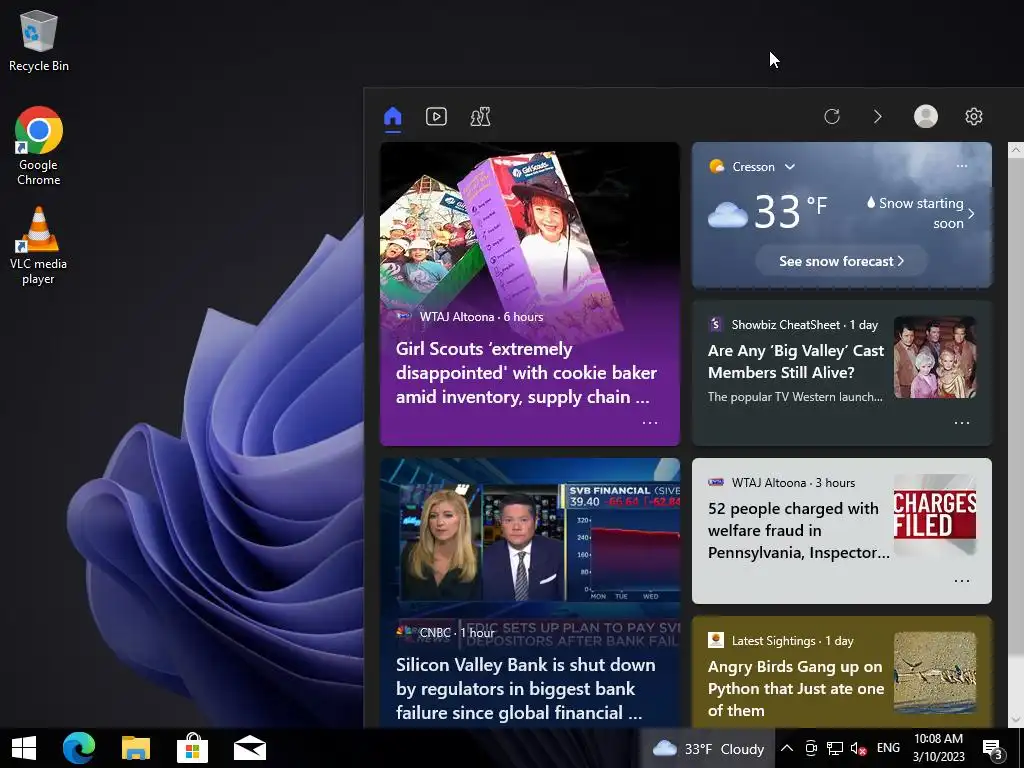Open the user profile avatar
Viewport: 1024px width, 768px height.
925,116
